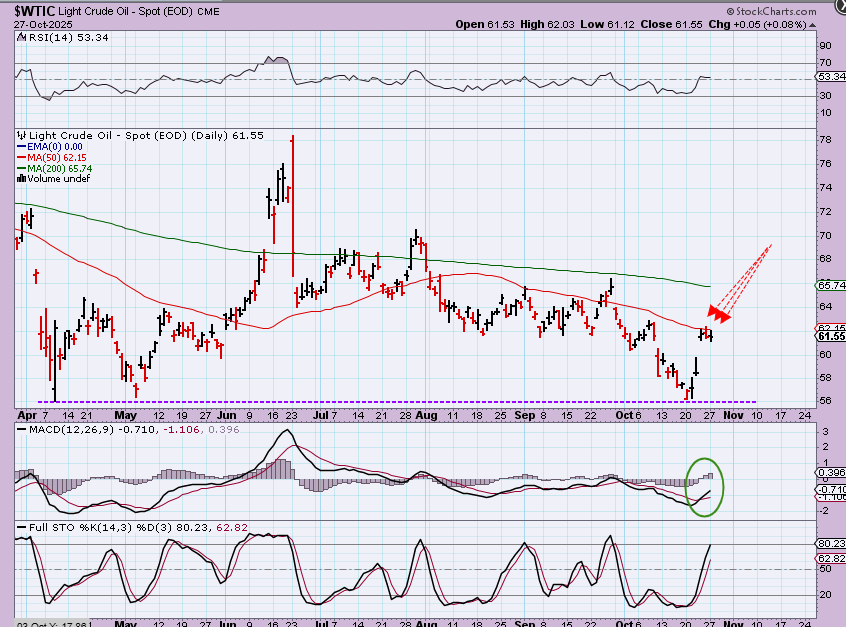846x627 pixels.
Task: Click the RSI(14) candlestick icon beside its label
Action: (20, 38)
